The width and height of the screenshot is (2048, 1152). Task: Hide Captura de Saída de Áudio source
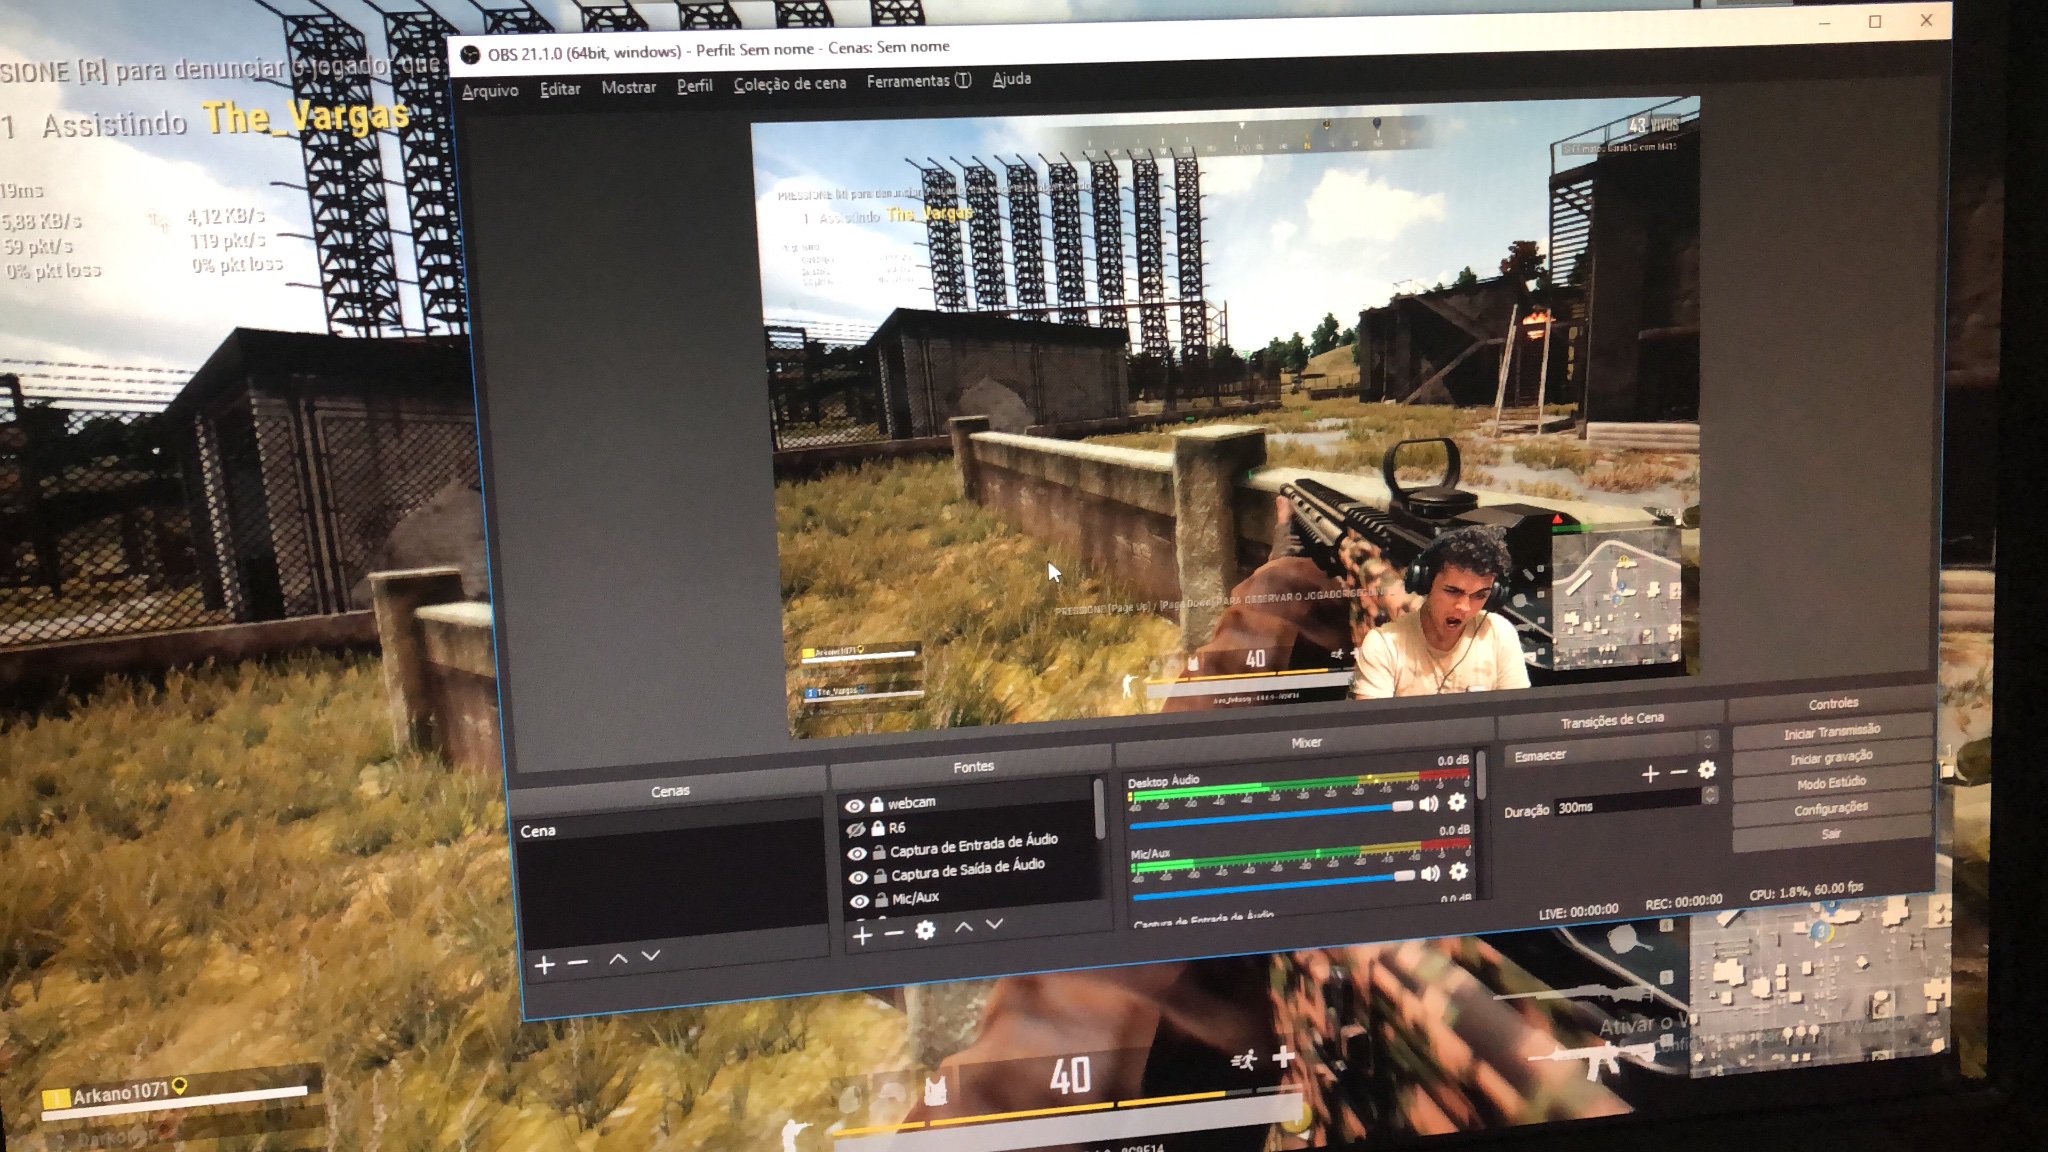click(858, 878)
